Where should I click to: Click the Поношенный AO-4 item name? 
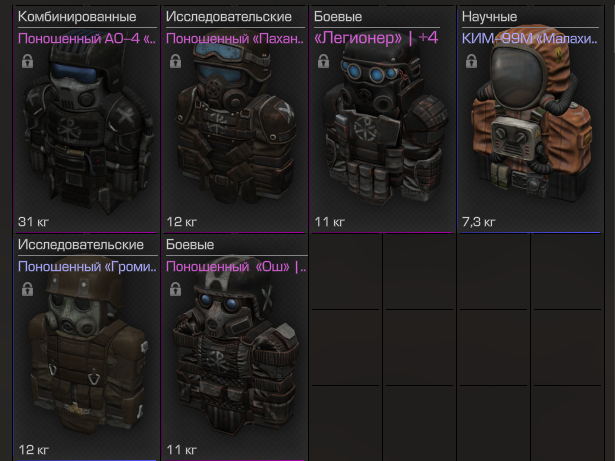point(87,38)
